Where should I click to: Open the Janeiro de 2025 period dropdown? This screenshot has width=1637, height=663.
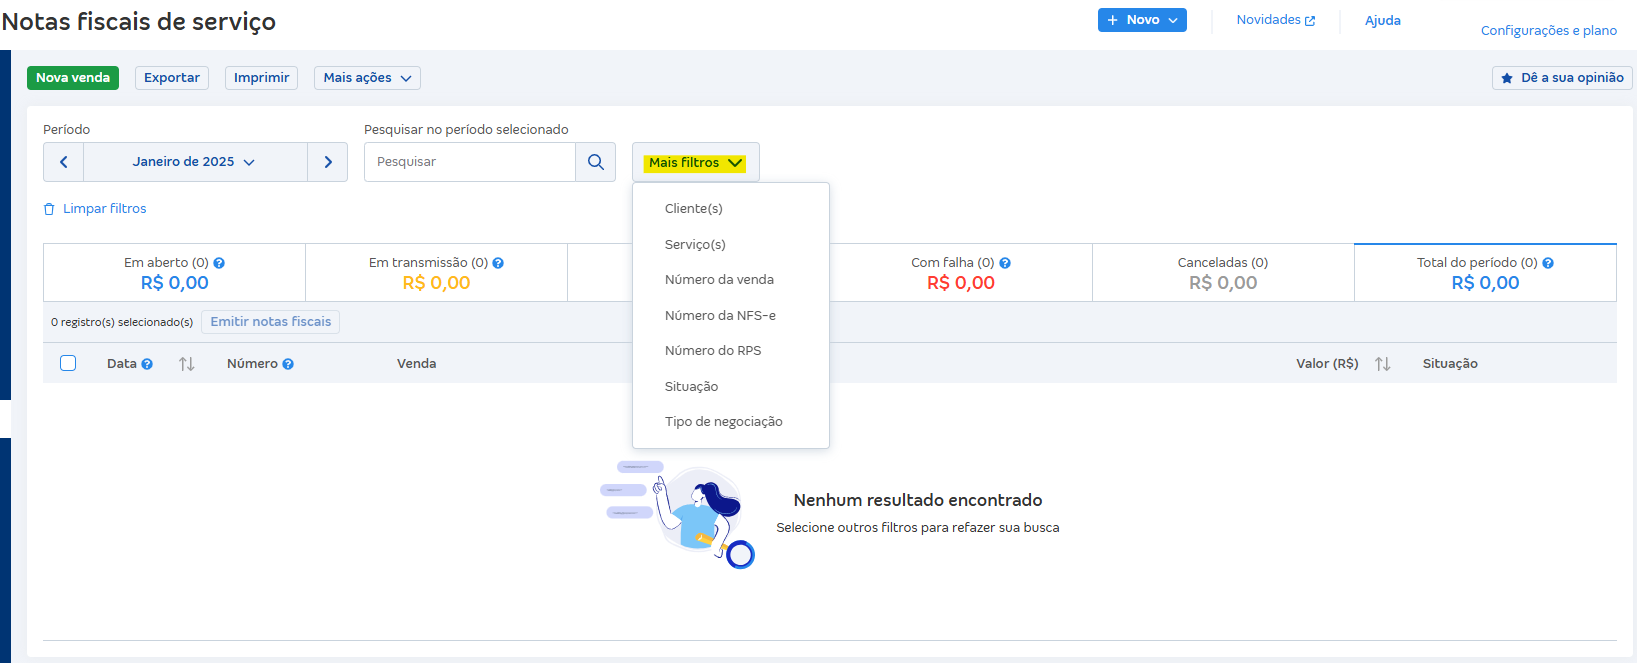click(195, 162)
